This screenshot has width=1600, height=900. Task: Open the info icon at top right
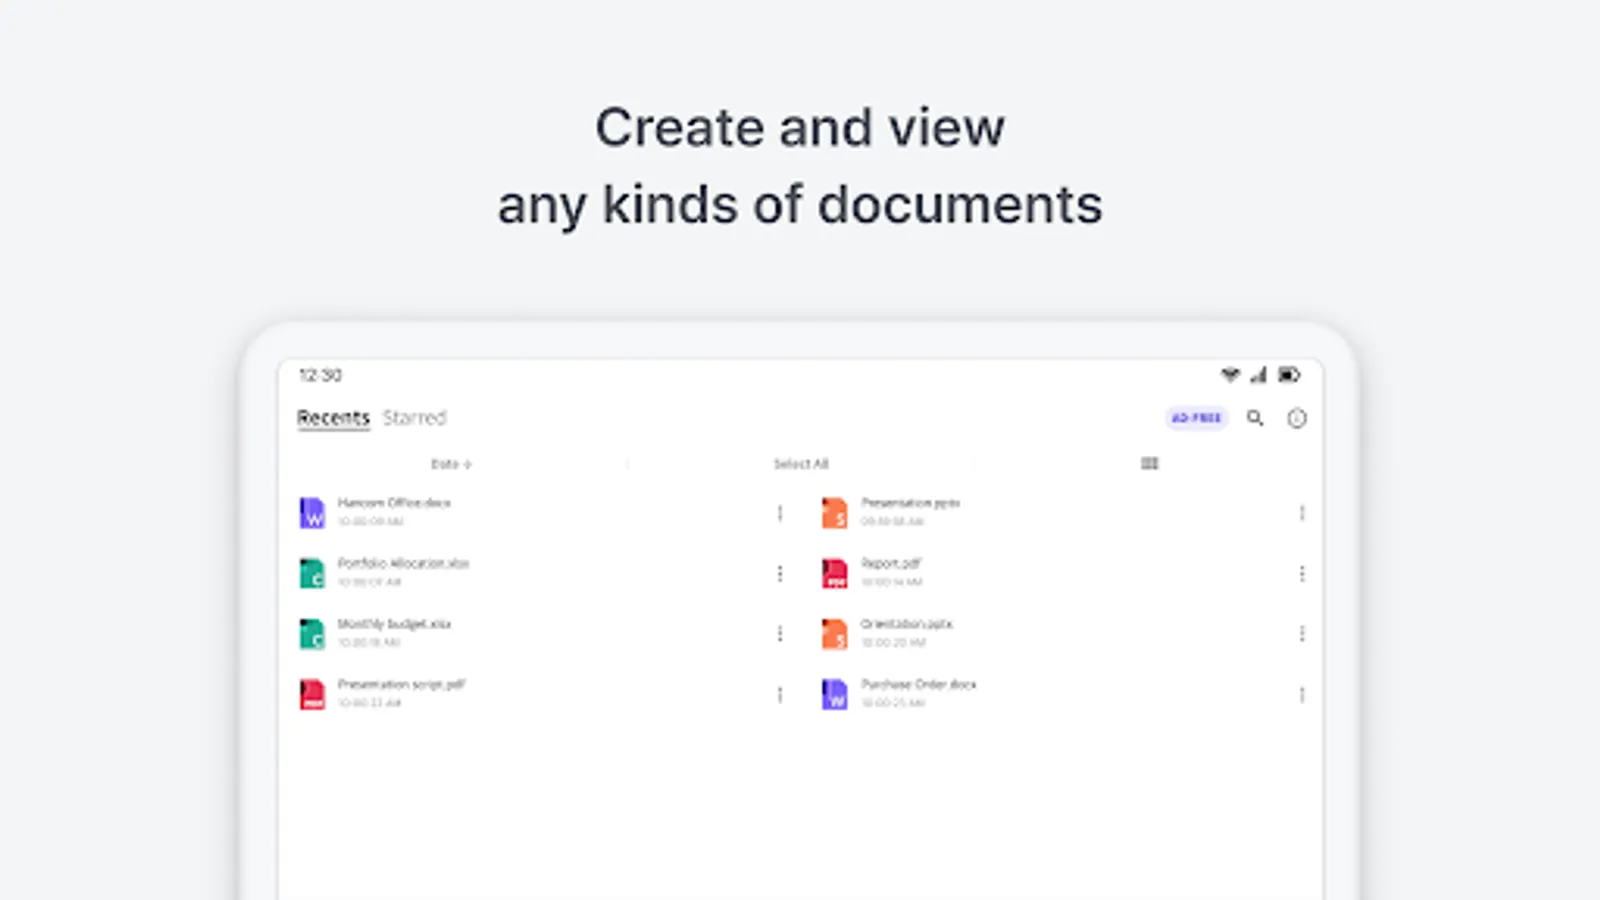click(x=1297, y=418)
